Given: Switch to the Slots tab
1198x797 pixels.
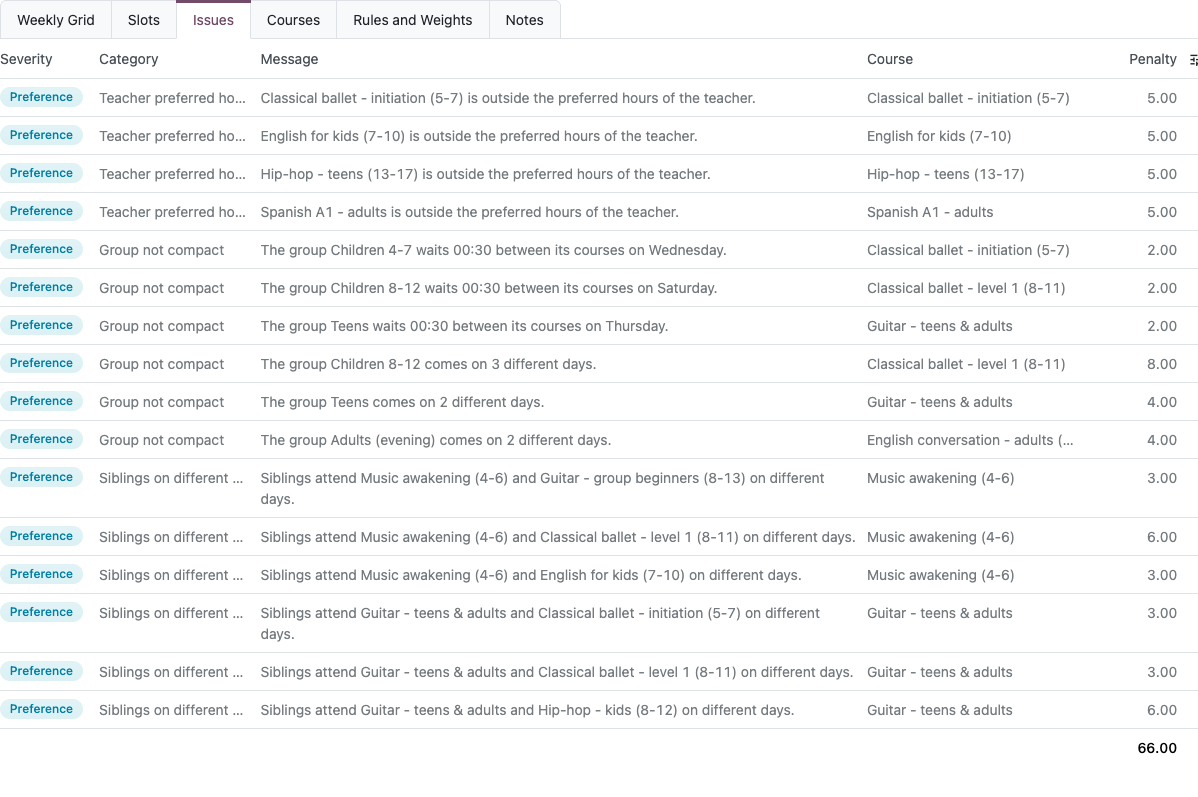Looking at the screenshot, I should pyautogui.click(x=144, y=20).
